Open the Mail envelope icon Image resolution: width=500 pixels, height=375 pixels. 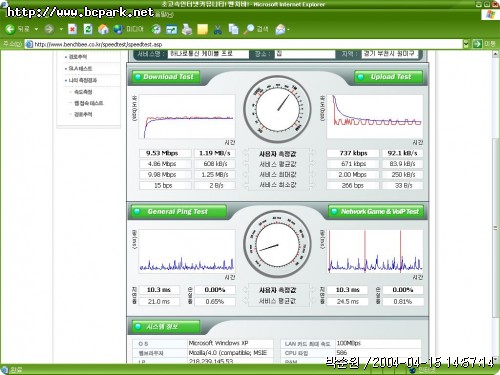click(280, 30)
